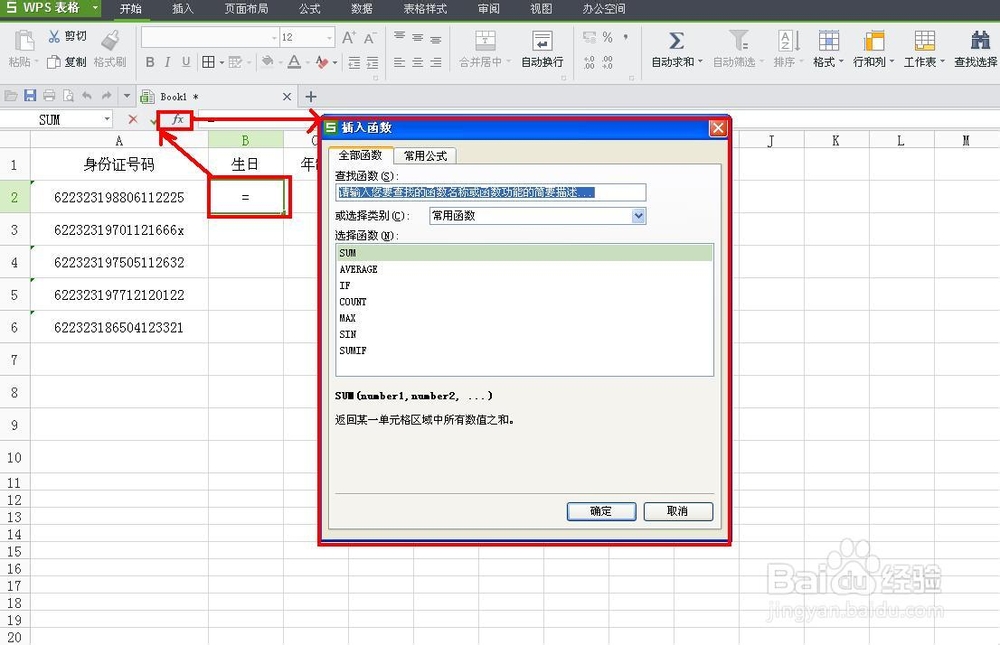Click the 确定 button
This screenshot has height=645, width=1000.
(601, 511)
